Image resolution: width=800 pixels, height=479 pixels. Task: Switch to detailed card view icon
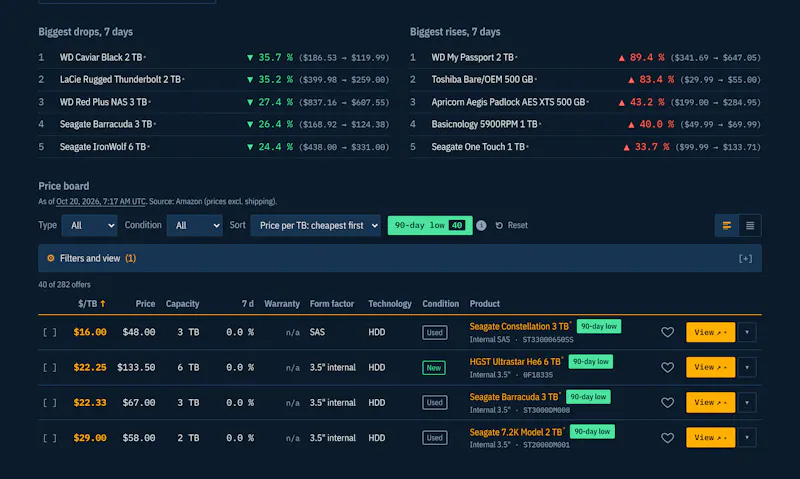point(727,225)
